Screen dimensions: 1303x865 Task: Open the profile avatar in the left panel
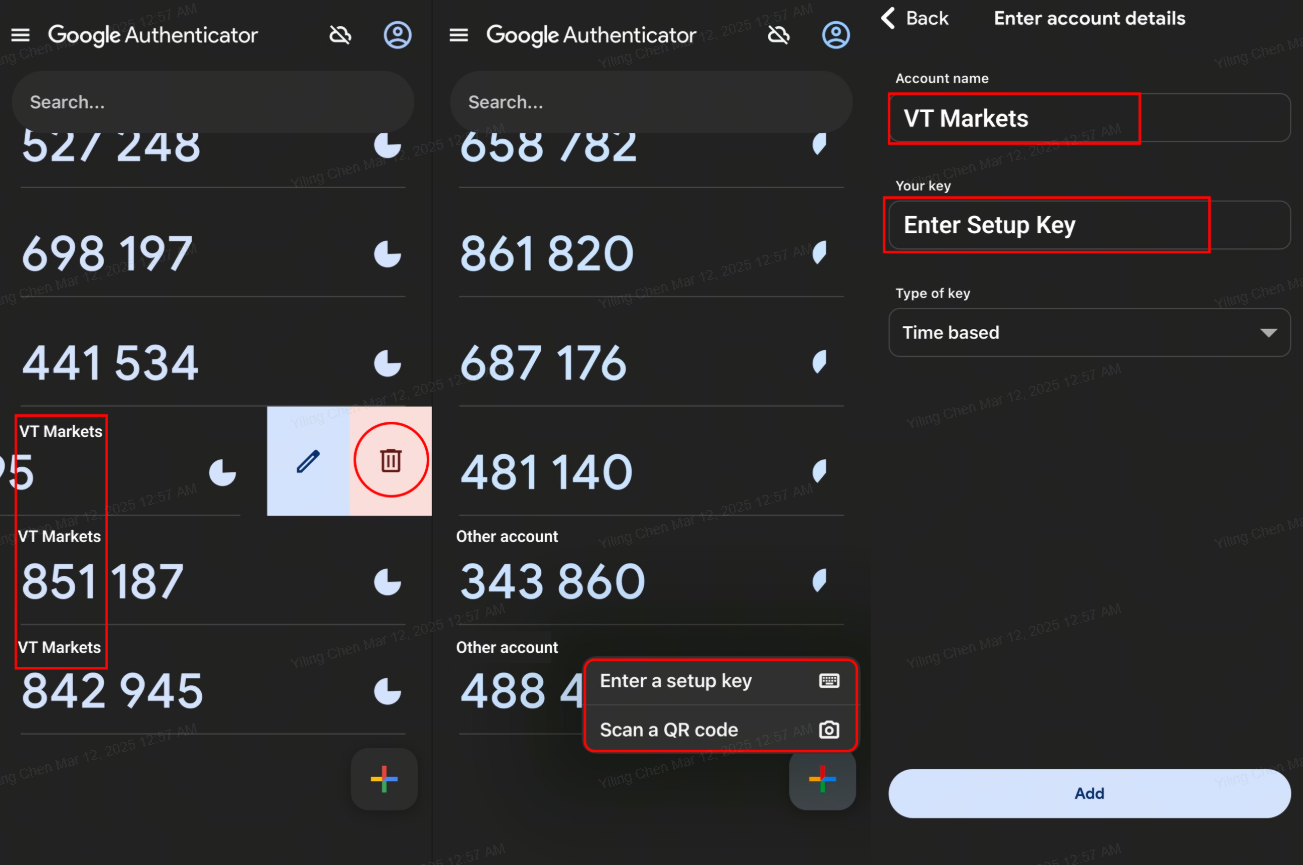coord(398,35)
